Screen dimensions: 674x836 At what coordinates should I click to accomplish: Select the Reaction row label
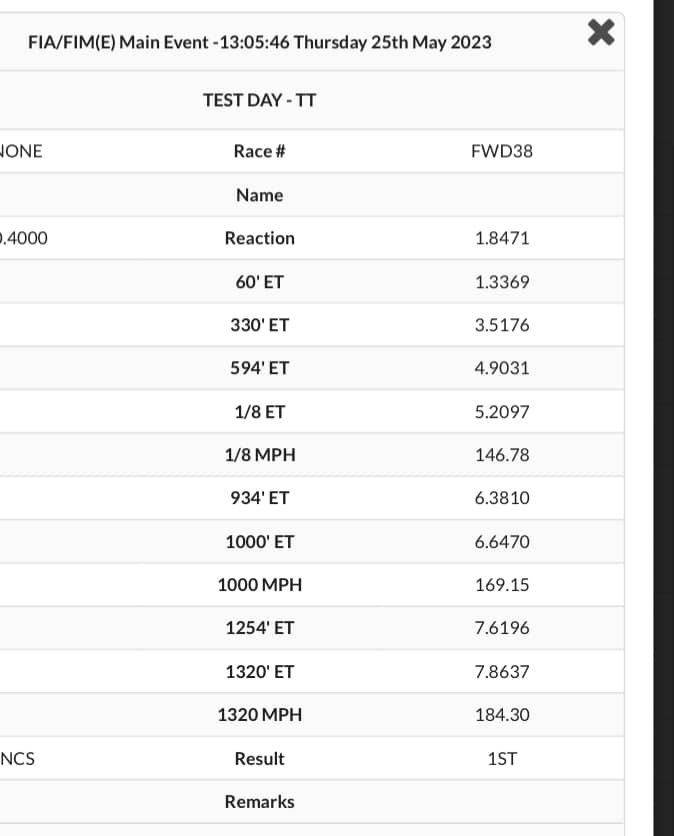tap(260, 238)
